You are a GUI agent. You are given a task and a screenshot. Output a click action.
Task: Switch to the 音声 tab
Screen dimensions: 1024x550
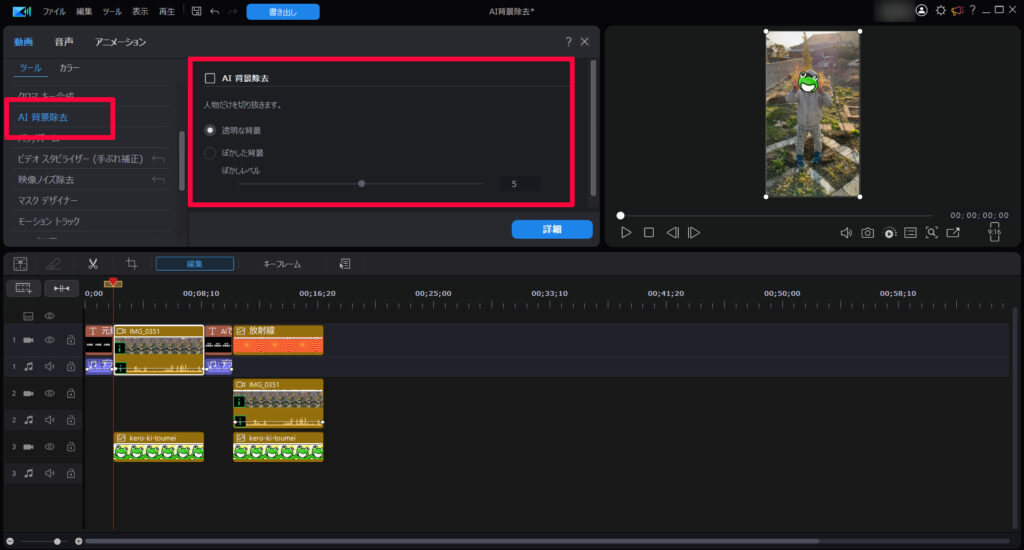click(x=64, y=42)
